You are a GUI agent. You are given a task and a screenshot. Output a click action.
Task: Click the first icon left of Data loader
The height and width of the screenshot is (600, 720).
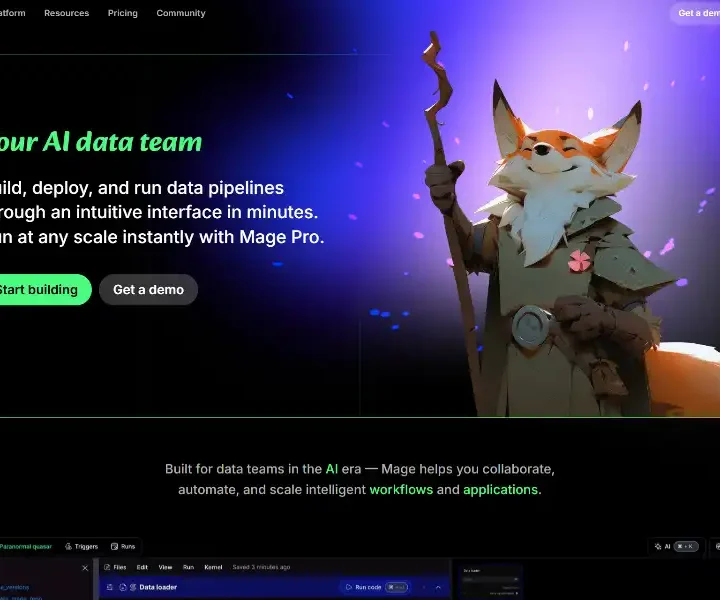click(x=110, y=587)
